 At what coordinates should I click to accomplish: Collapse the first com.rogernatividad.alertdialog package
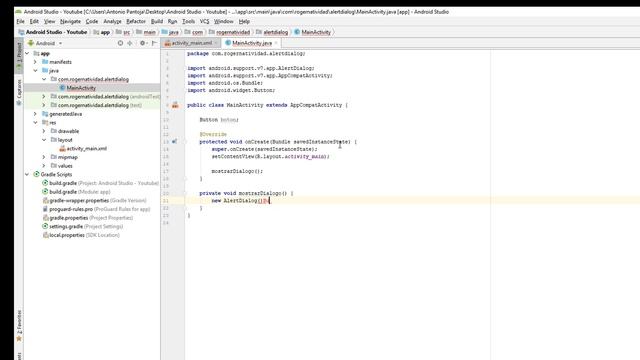tap(44, 79)
